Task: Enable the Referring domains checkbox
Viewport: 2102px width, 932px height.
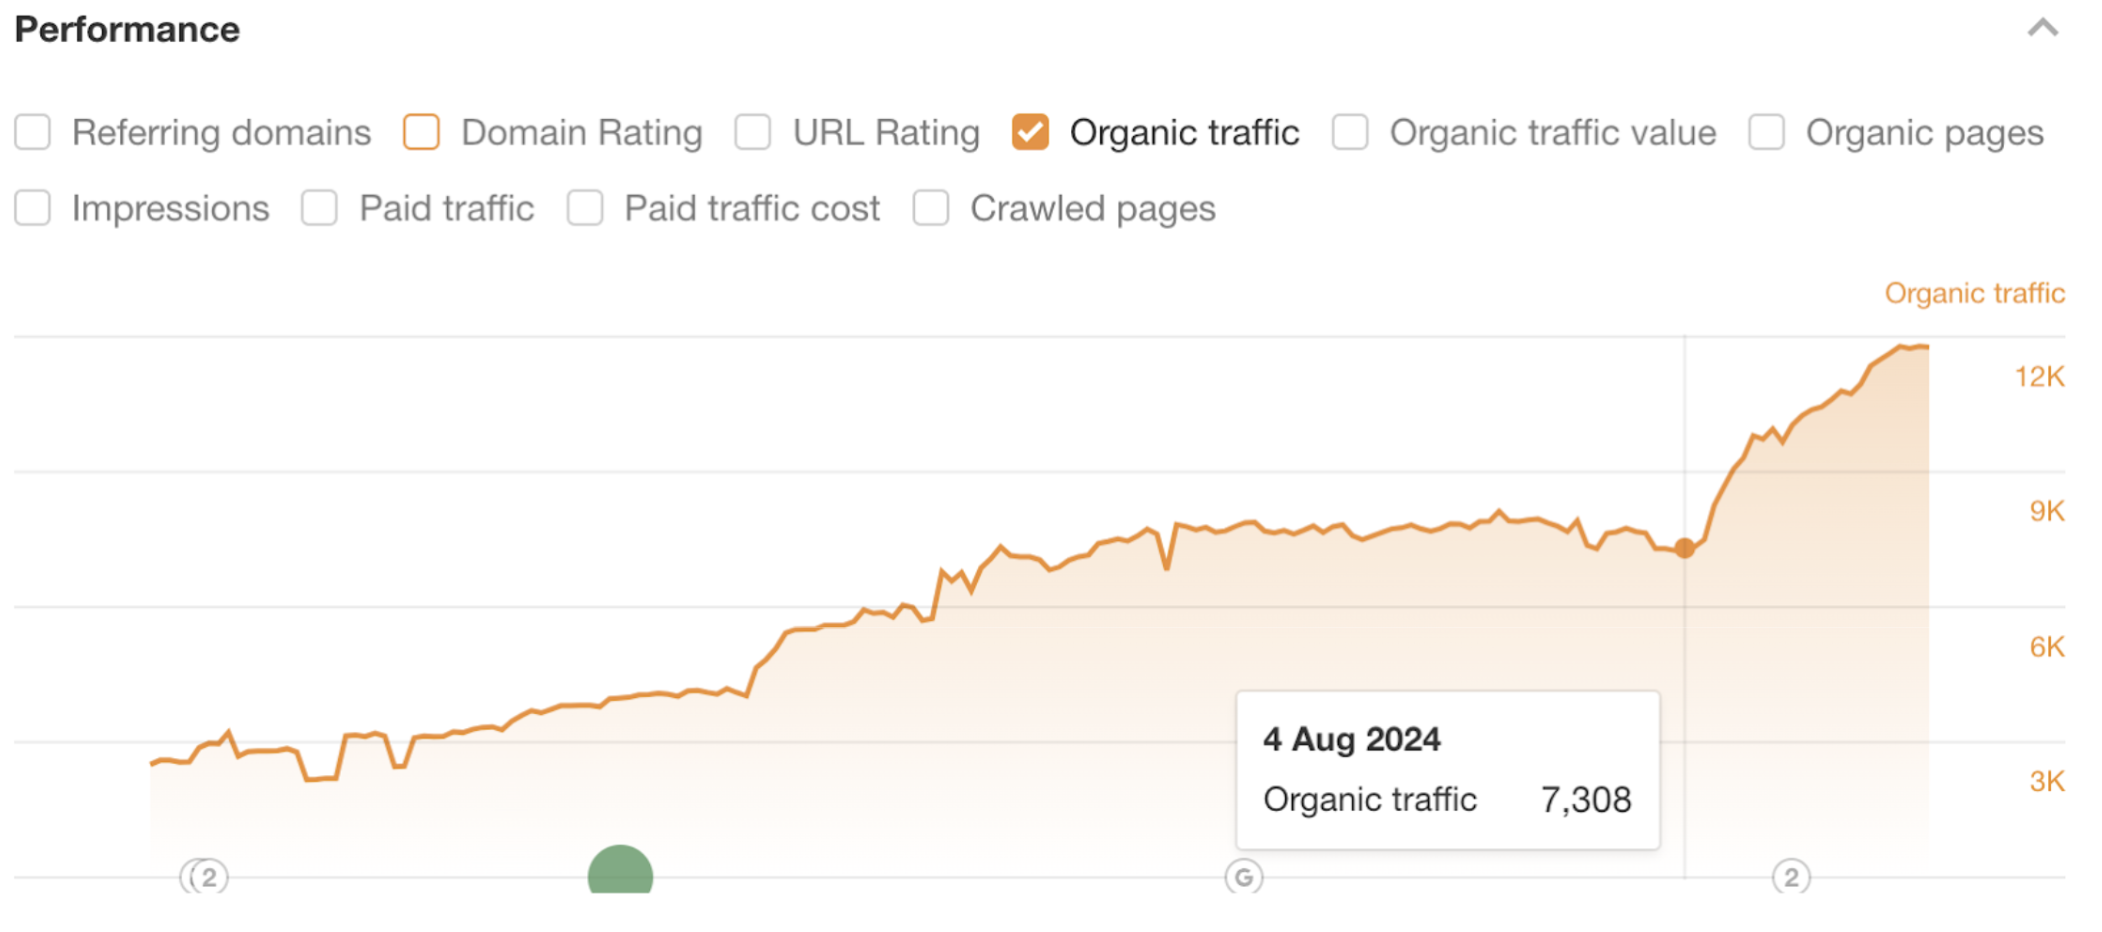Action: 33,132
